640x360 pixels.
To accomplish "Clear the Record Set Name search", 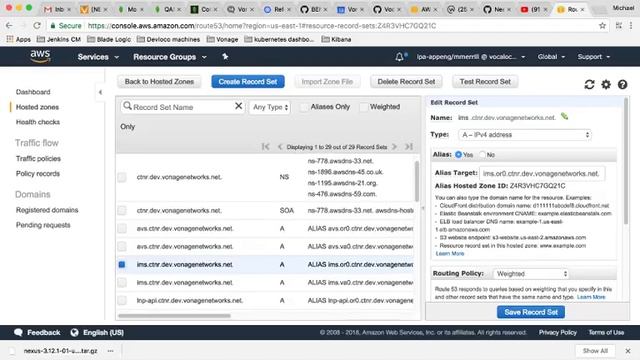I will pos(238,106).
